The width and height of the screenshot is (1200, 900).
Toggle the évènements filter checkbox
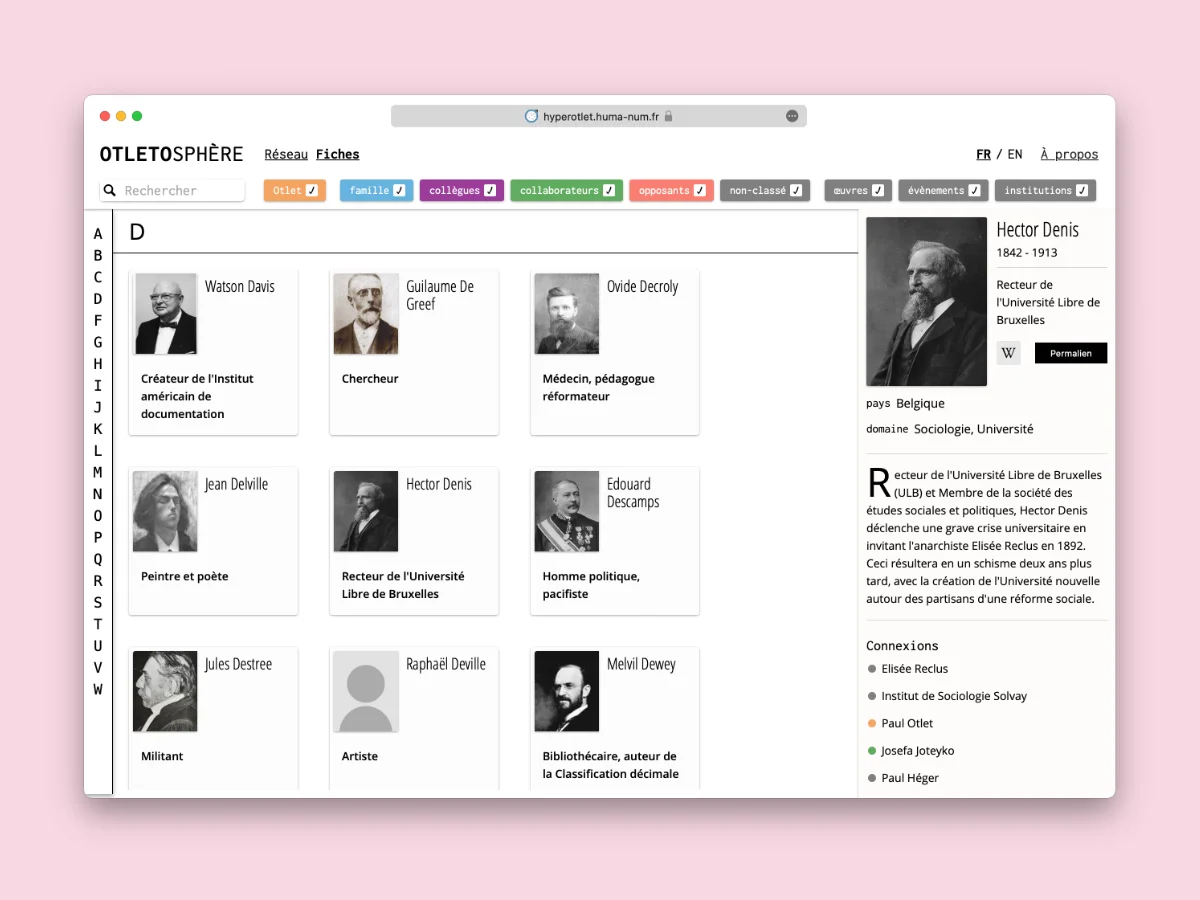click(975, 190)
